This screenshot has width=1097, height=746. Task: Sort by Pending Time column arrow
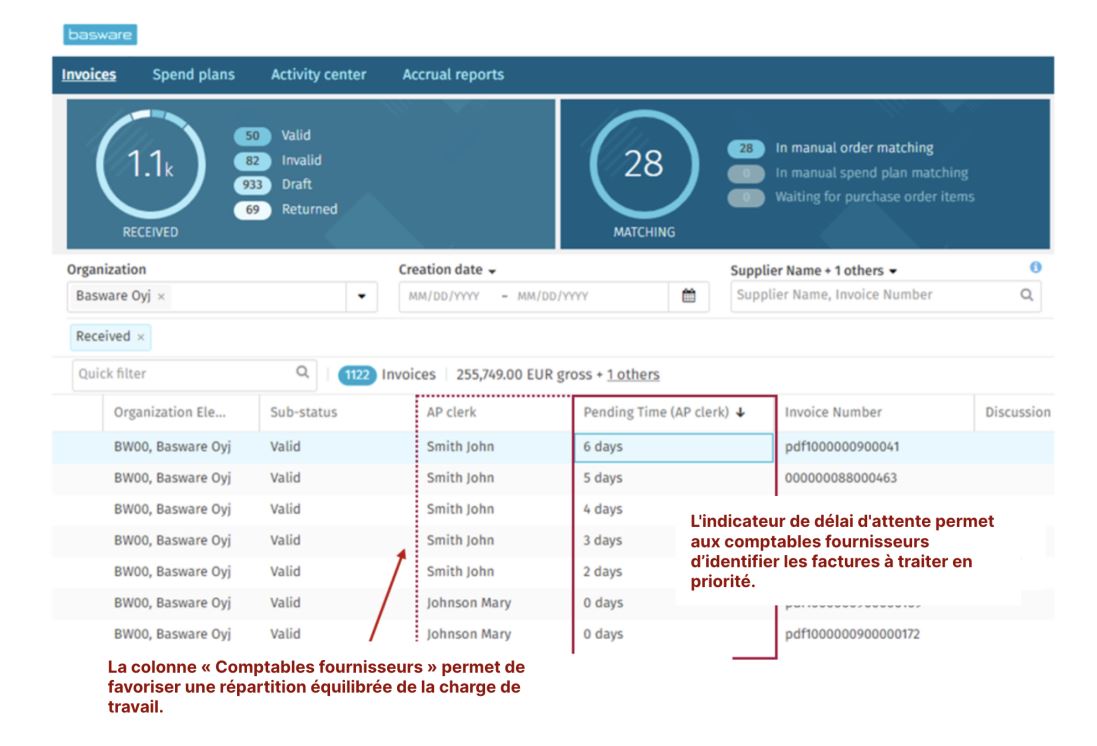pos(740,413)
